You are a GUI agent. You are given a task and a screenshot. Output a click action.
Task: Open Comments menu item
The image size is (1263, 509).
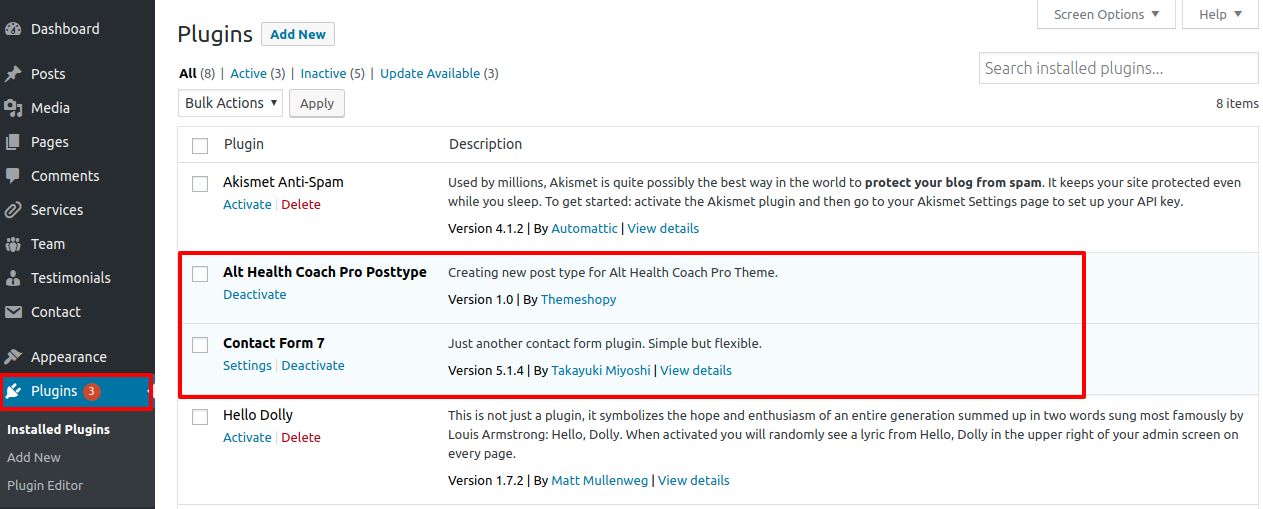65,176
